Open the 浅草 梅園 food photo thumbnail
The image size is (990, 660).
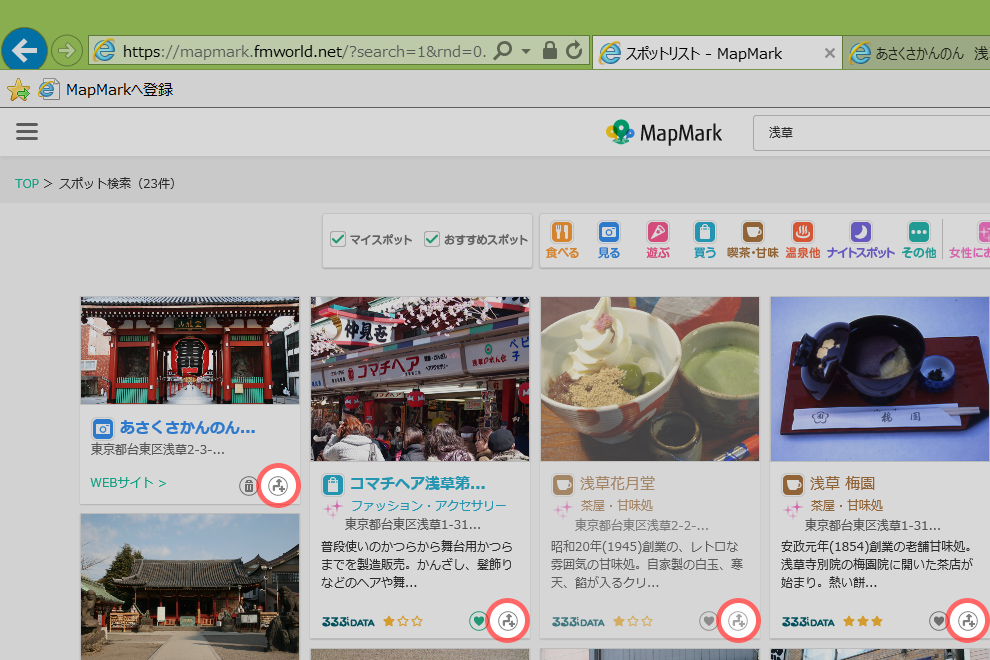click(879, 378)
